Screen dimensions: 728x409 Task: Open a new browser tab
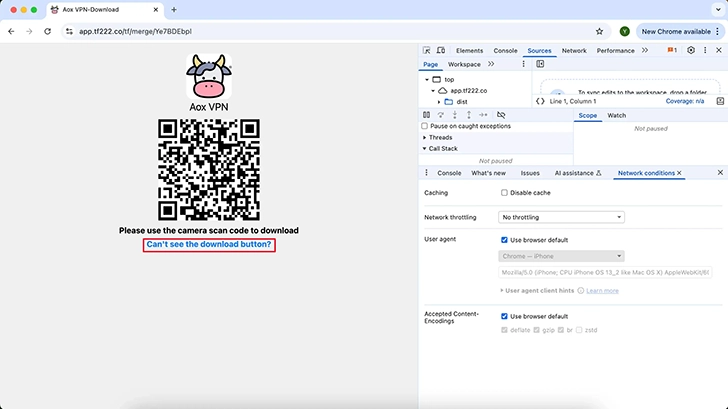click(174, 9)
